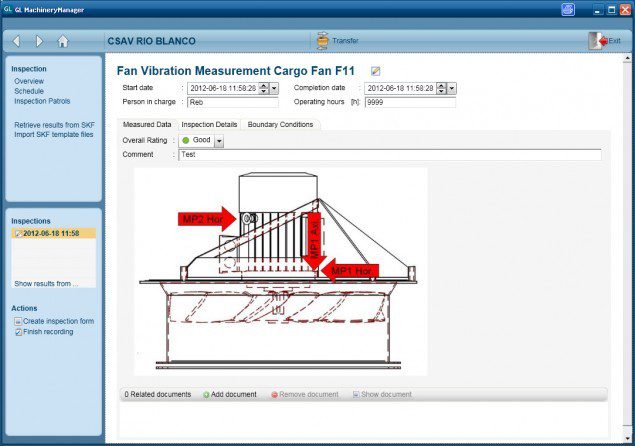Increment the Start date spinner
Image resolution: width=635 pixels, height=446 pixels.
coord(264,85)
